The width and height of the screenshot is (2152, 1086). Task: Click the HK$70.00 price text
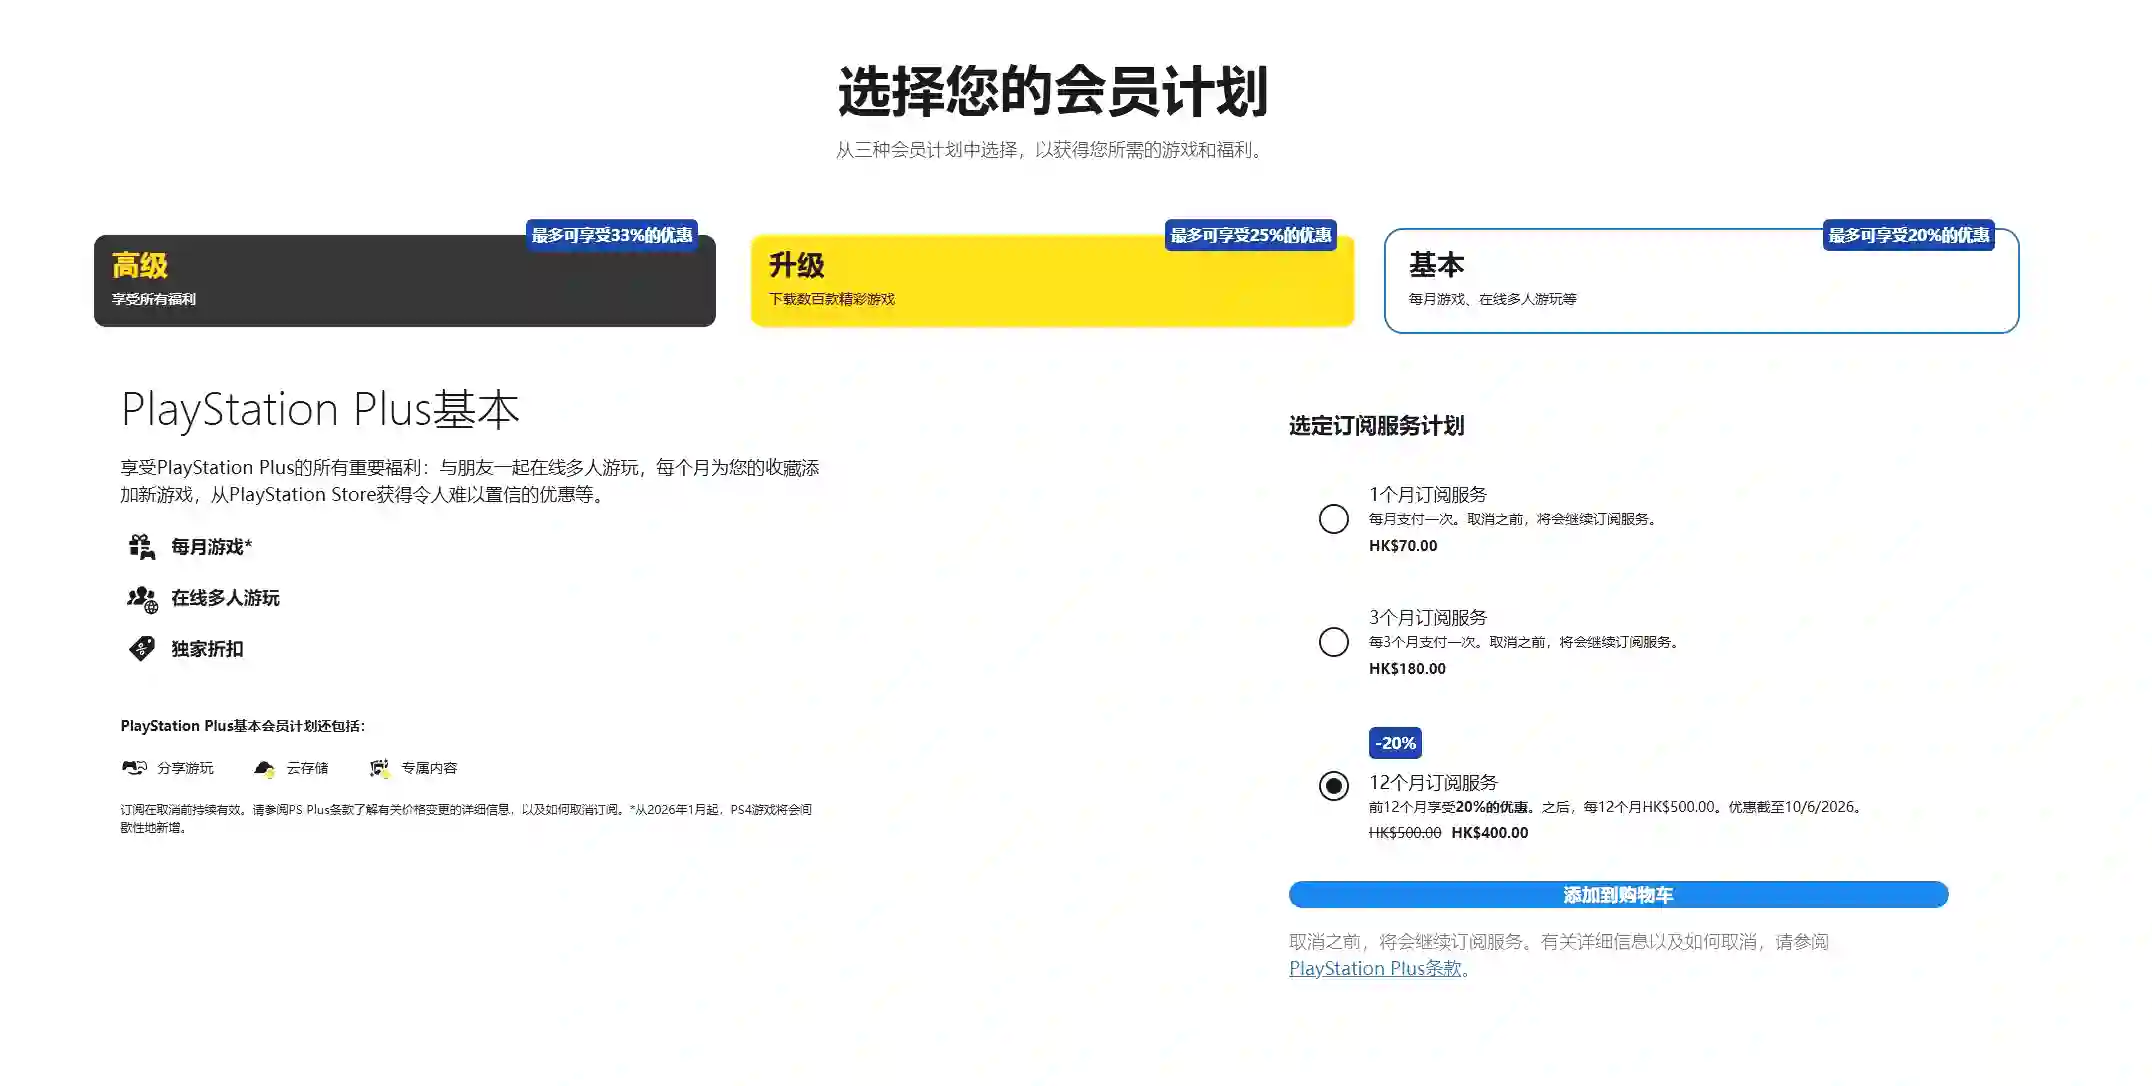click(1403, 546)
